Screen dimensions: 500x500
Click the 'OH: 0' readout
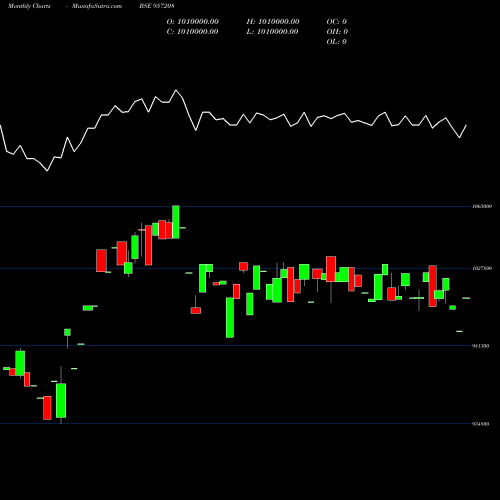click(337, 32)
